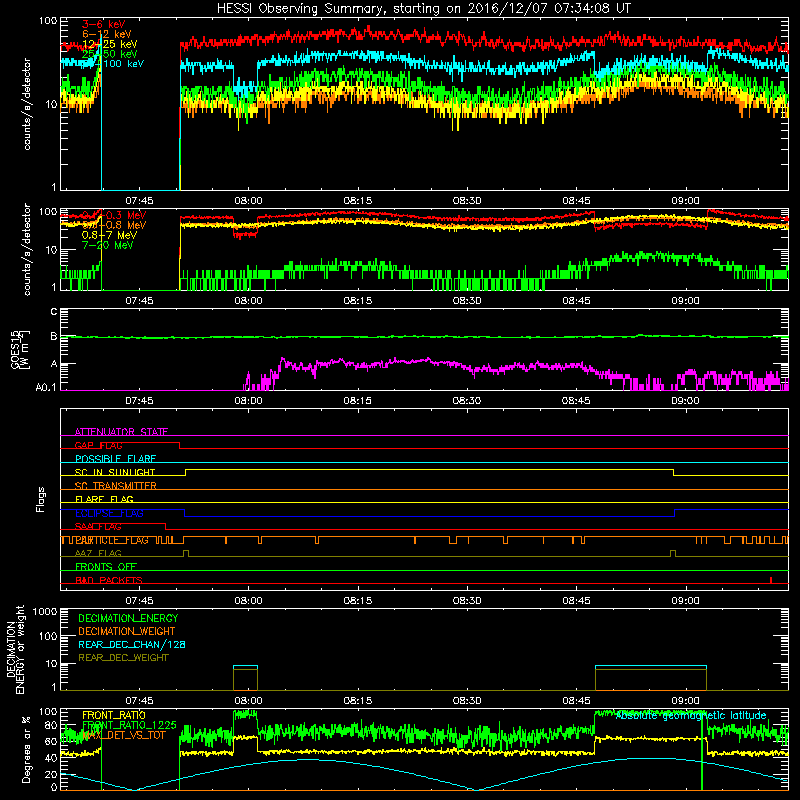Select the GAP_FLAG label
The image size is (800, 800).
[x=98, y=445]
